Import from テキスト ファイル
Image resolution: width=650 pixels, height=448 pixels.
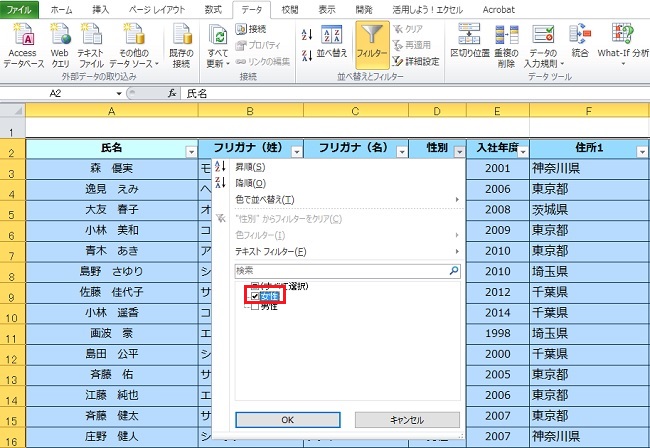91,45
